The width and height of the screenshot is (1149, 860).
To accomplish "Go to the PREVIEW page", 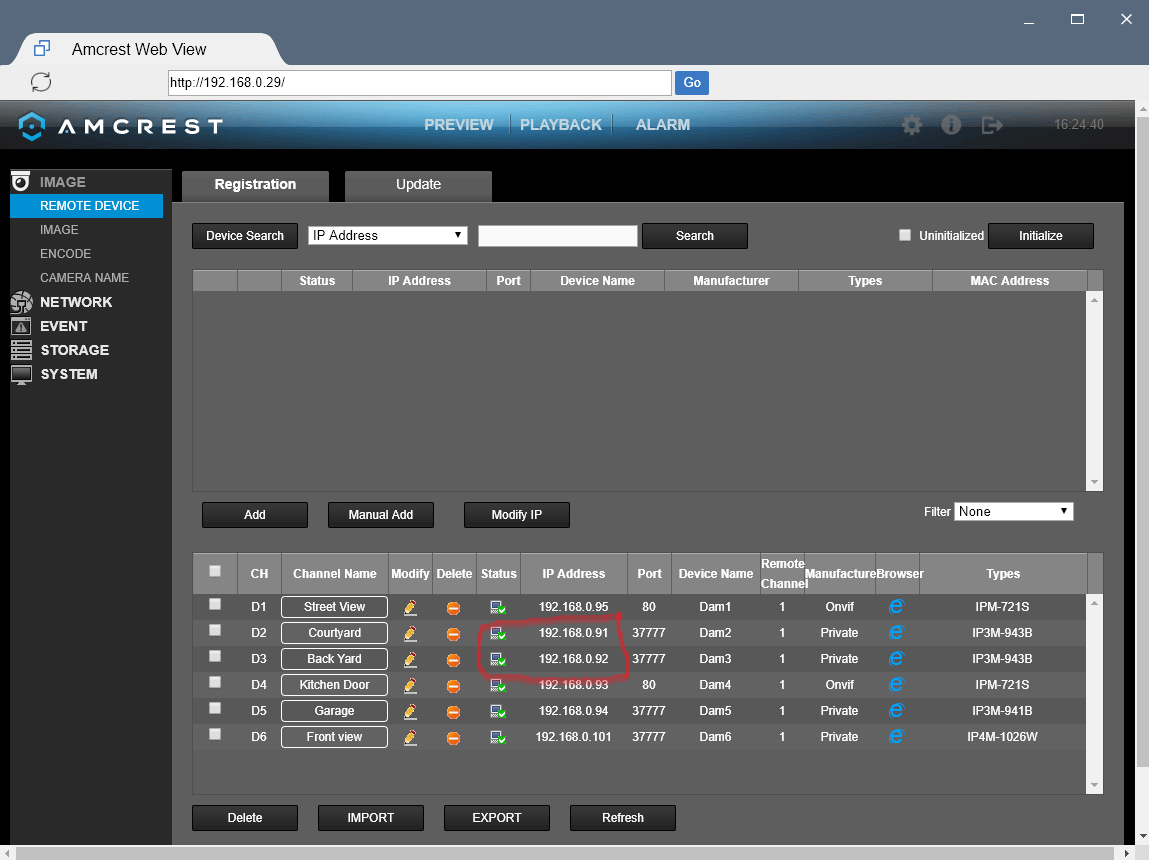I will (459, 125).
